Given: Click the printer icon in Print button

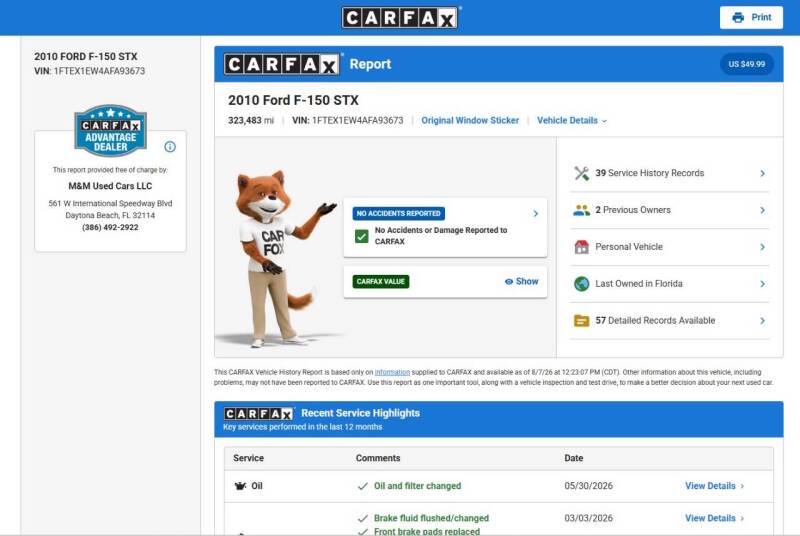Looking at the screenshot, I should click(738, 18).
